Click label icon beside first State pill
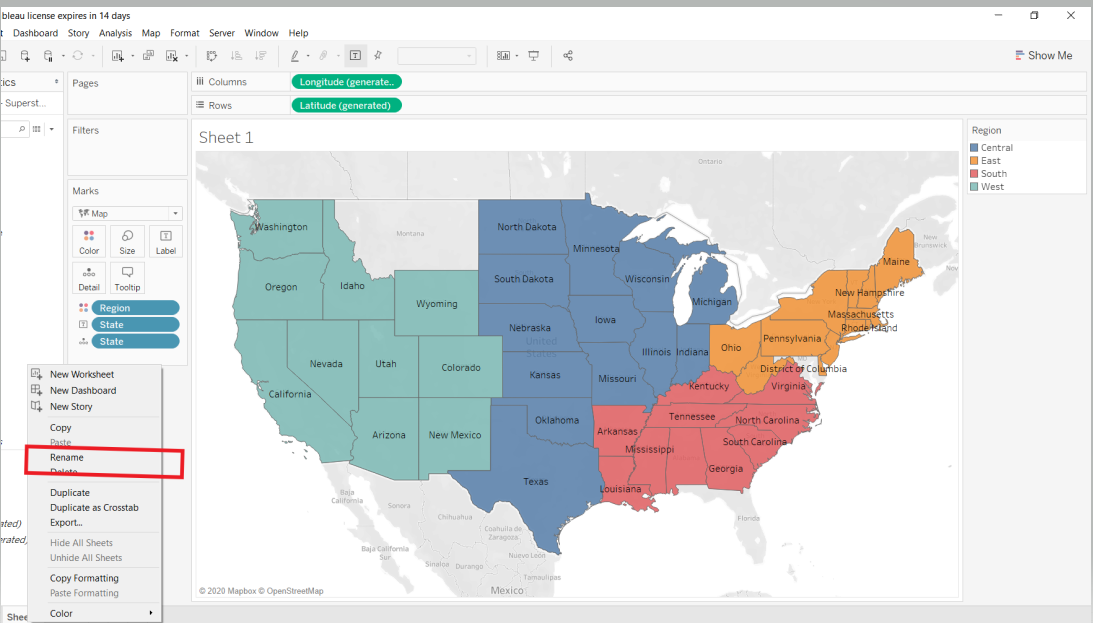The width and height of the screenshot is (1093, 623). click(84, 325)
